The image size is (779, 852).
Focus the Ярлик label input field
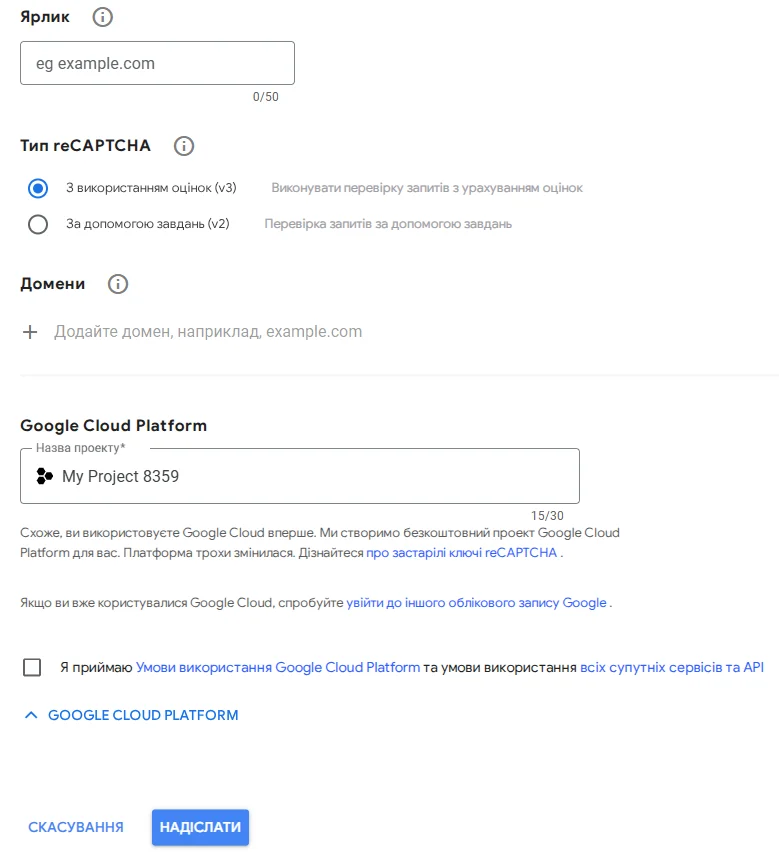point(158,63)
